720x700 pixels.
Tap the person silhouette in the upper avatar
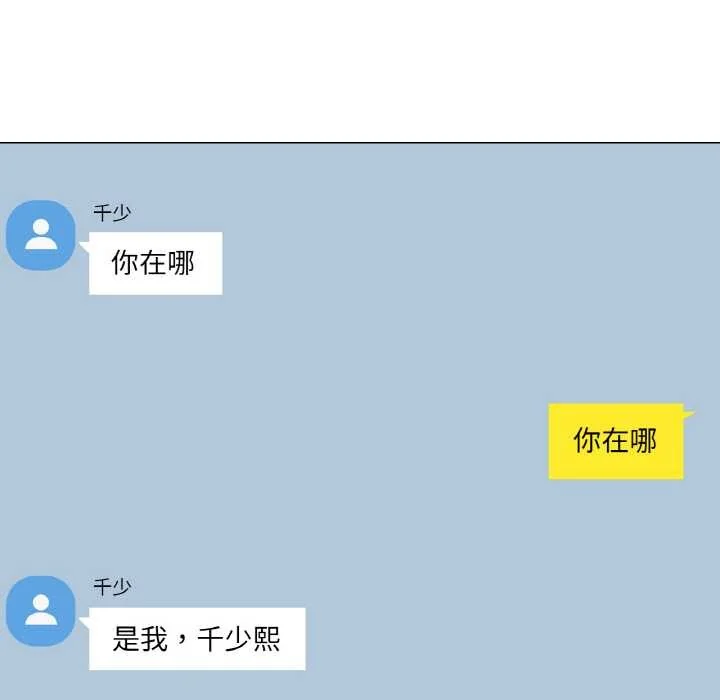pos(41,234)
